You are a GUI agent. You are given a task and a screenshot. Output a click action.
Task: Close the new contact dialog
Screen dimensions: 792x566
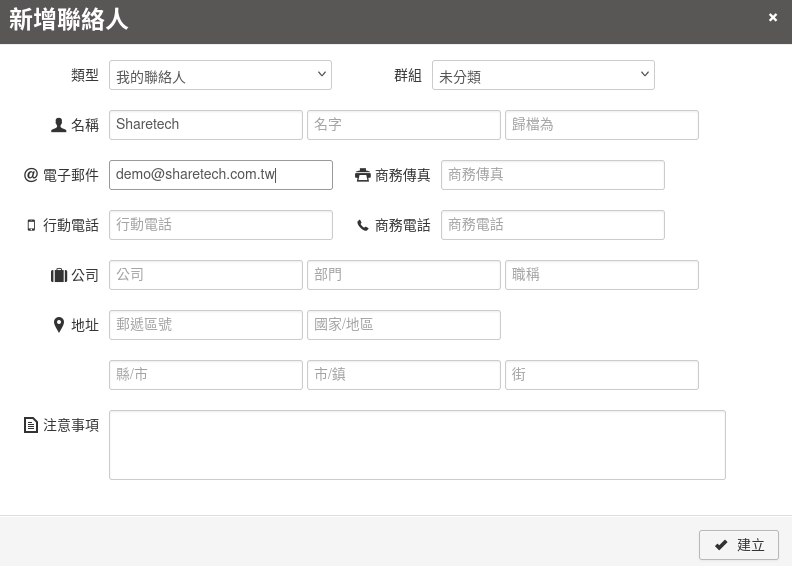tap(773, 18)
